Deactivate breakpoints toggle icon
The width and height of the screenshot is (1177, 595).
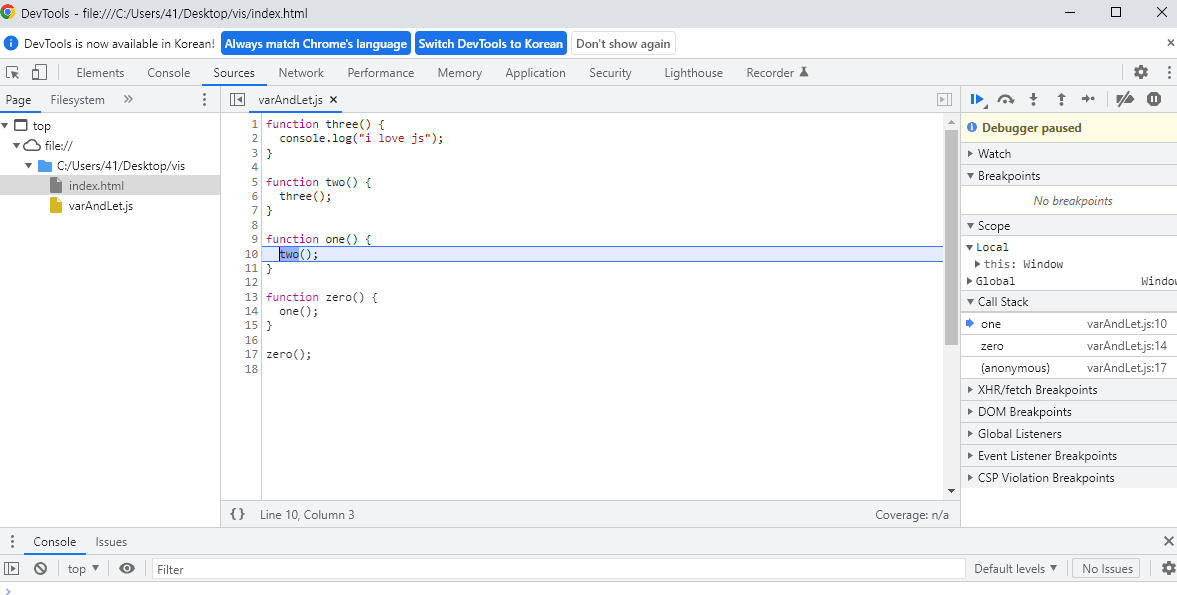pyautogui.click(x=1124, y=99)
